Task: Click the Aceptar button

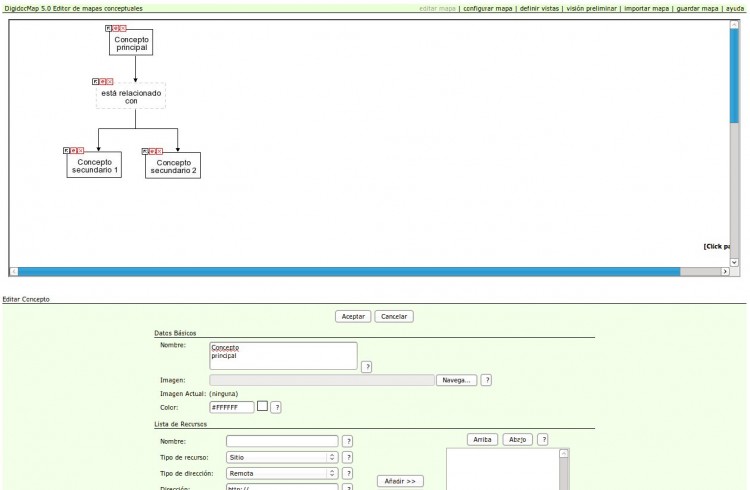Action: [353, 316]
